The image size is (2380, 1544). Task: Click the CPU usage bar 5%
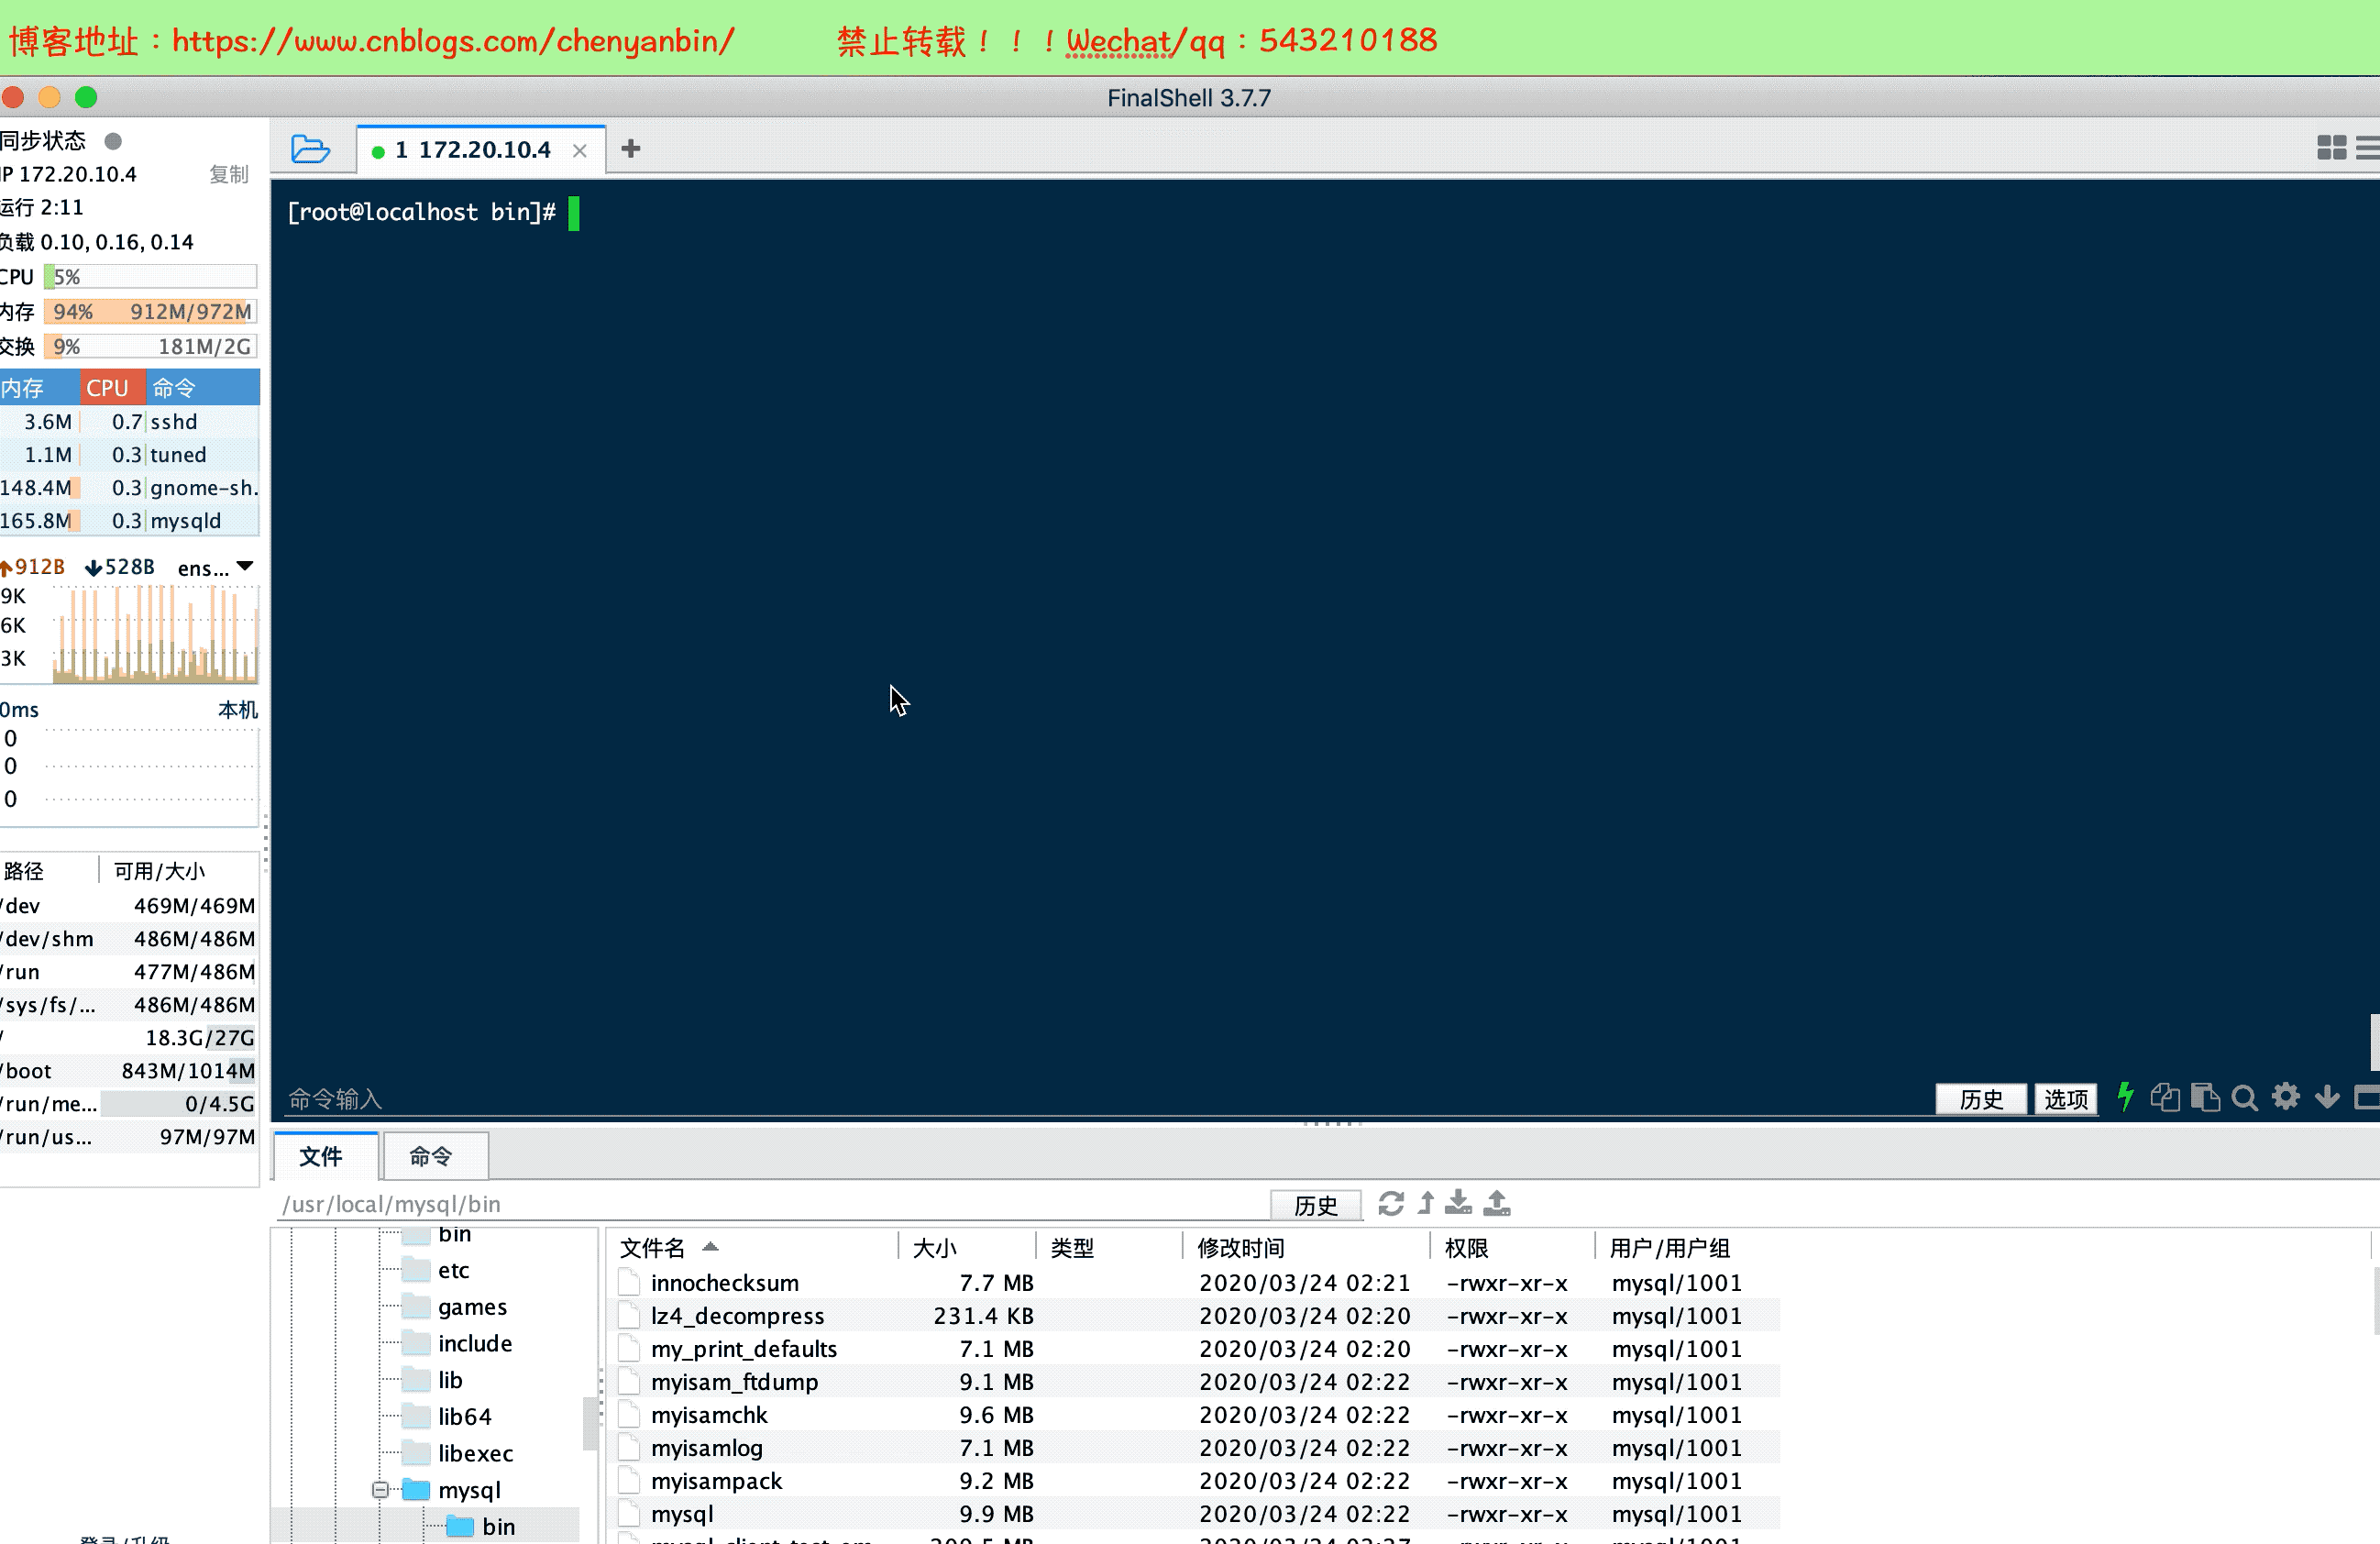(150, 276)
